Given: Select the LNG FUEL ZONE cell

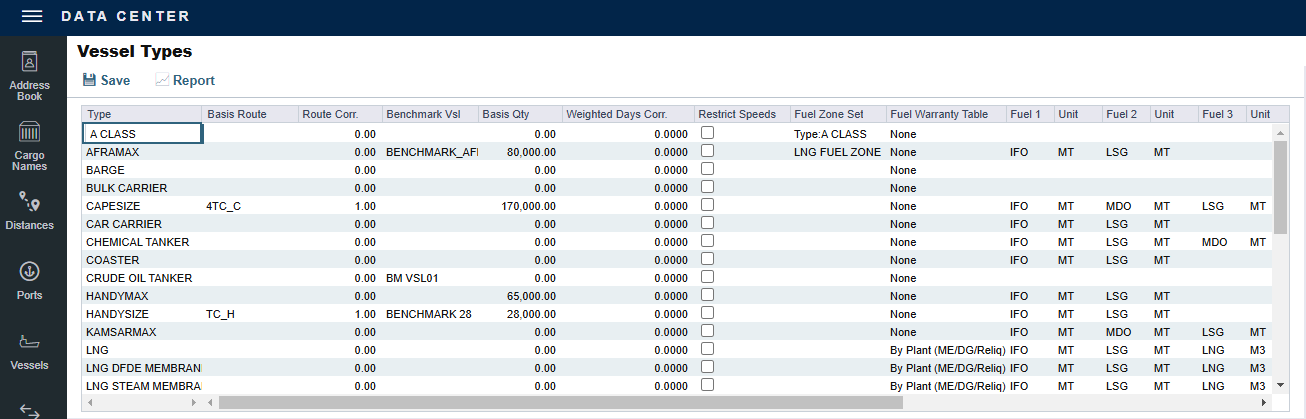Looking at the screenshot, I should (836, 152).
